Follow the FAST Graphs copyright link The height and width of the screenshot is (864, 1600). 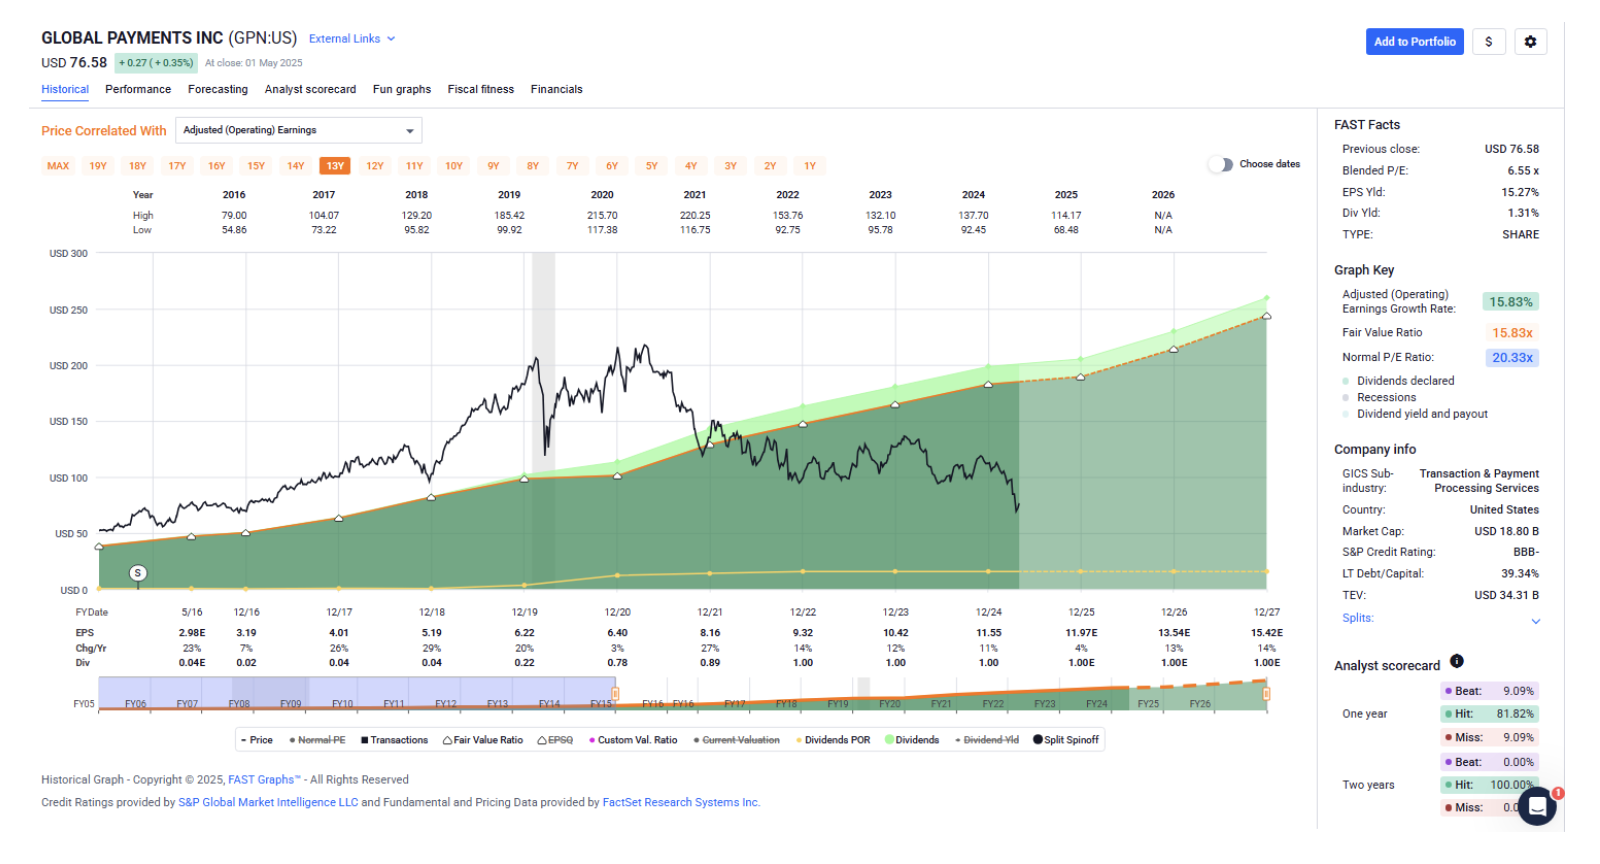point(264,780)
